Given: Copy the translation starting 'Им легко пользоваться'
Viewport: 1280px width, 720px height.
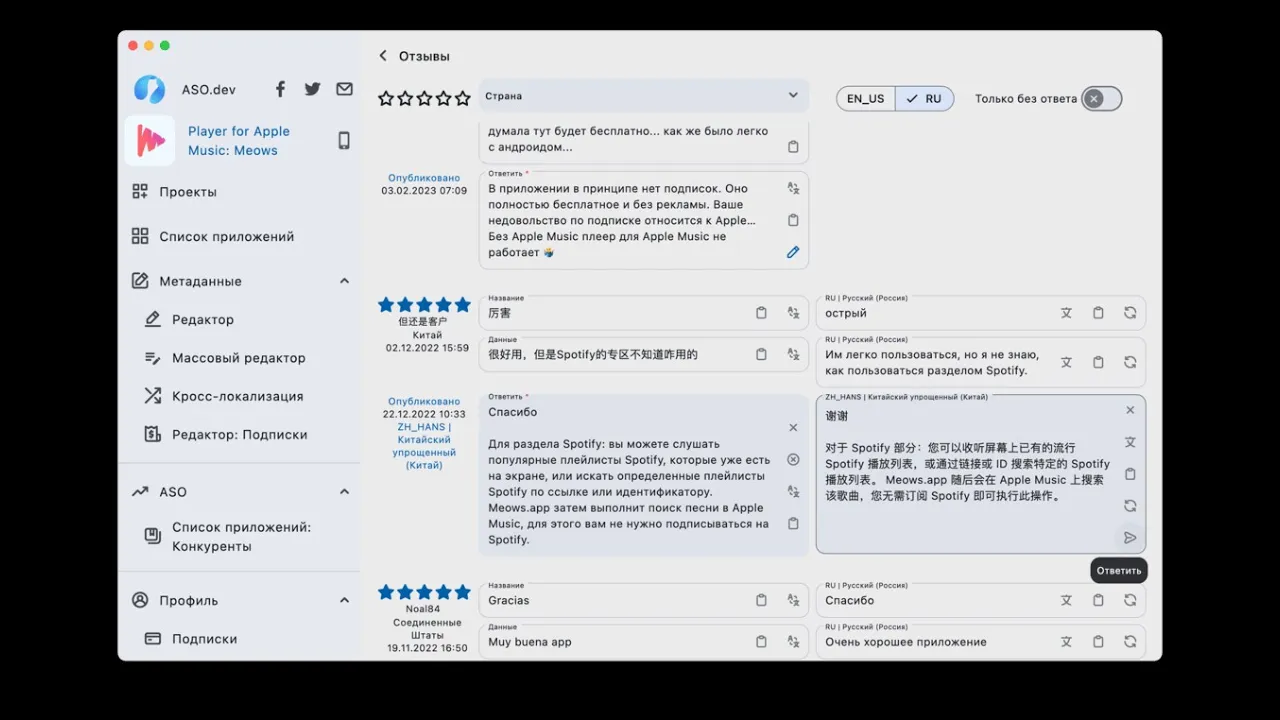Looking at the screenshot, I should (x=1098, y=362).
